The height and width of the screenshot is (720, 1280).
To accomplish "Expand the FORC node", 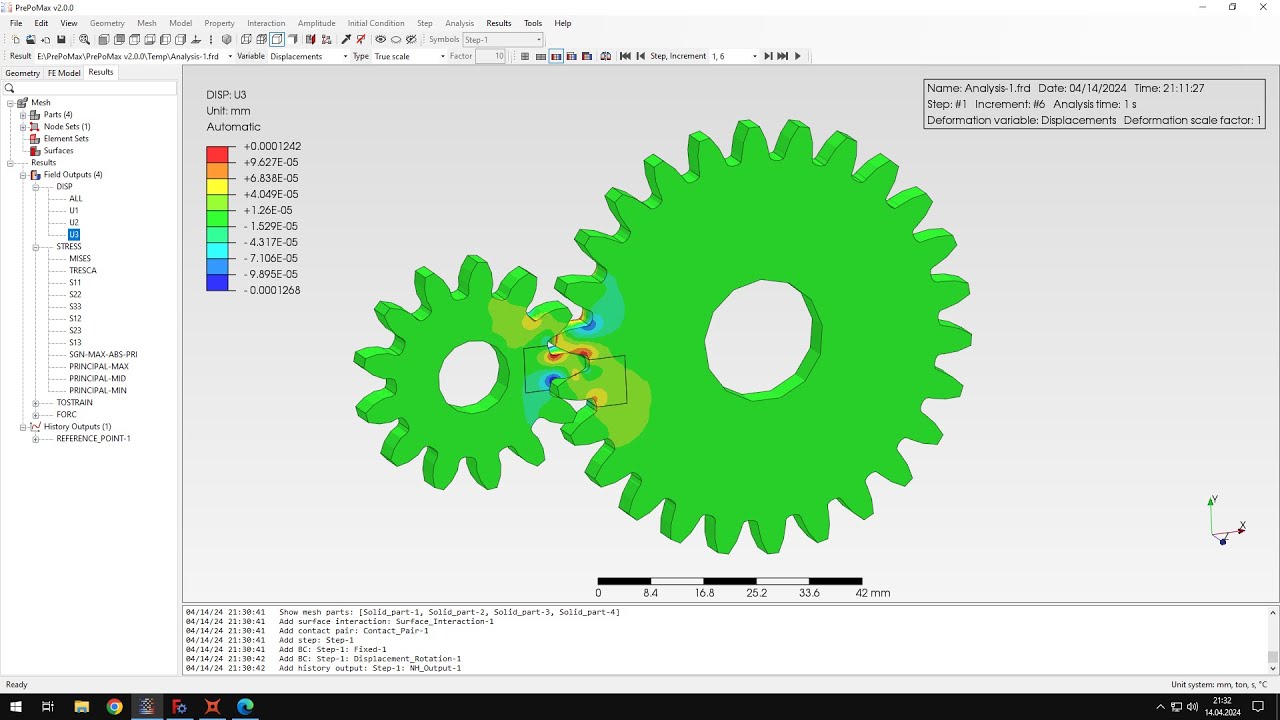I will (35, 414).
